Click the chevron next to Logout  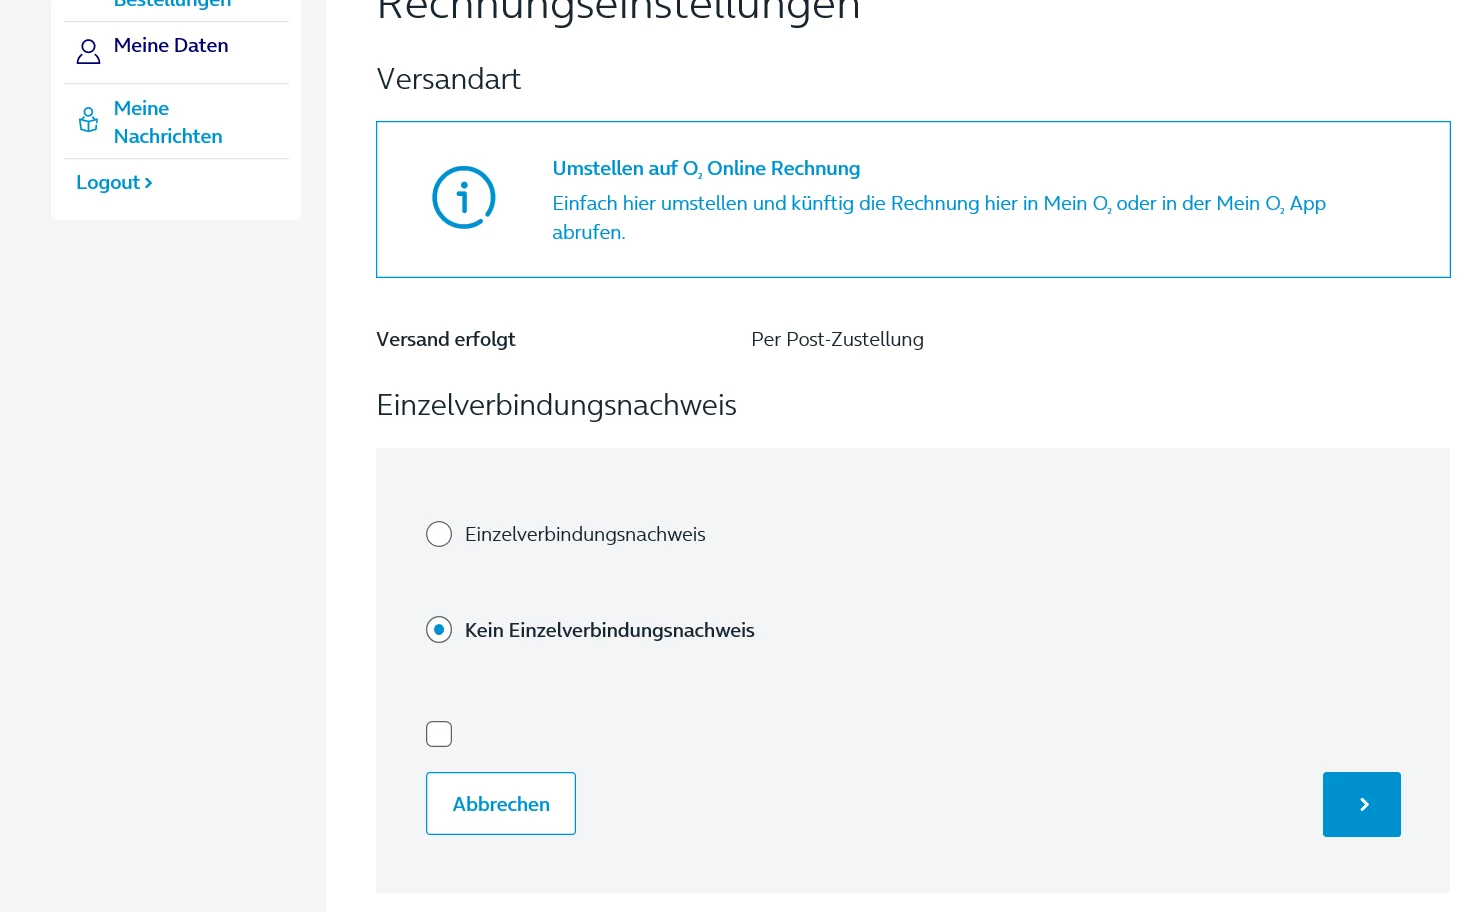coord(149,183)
